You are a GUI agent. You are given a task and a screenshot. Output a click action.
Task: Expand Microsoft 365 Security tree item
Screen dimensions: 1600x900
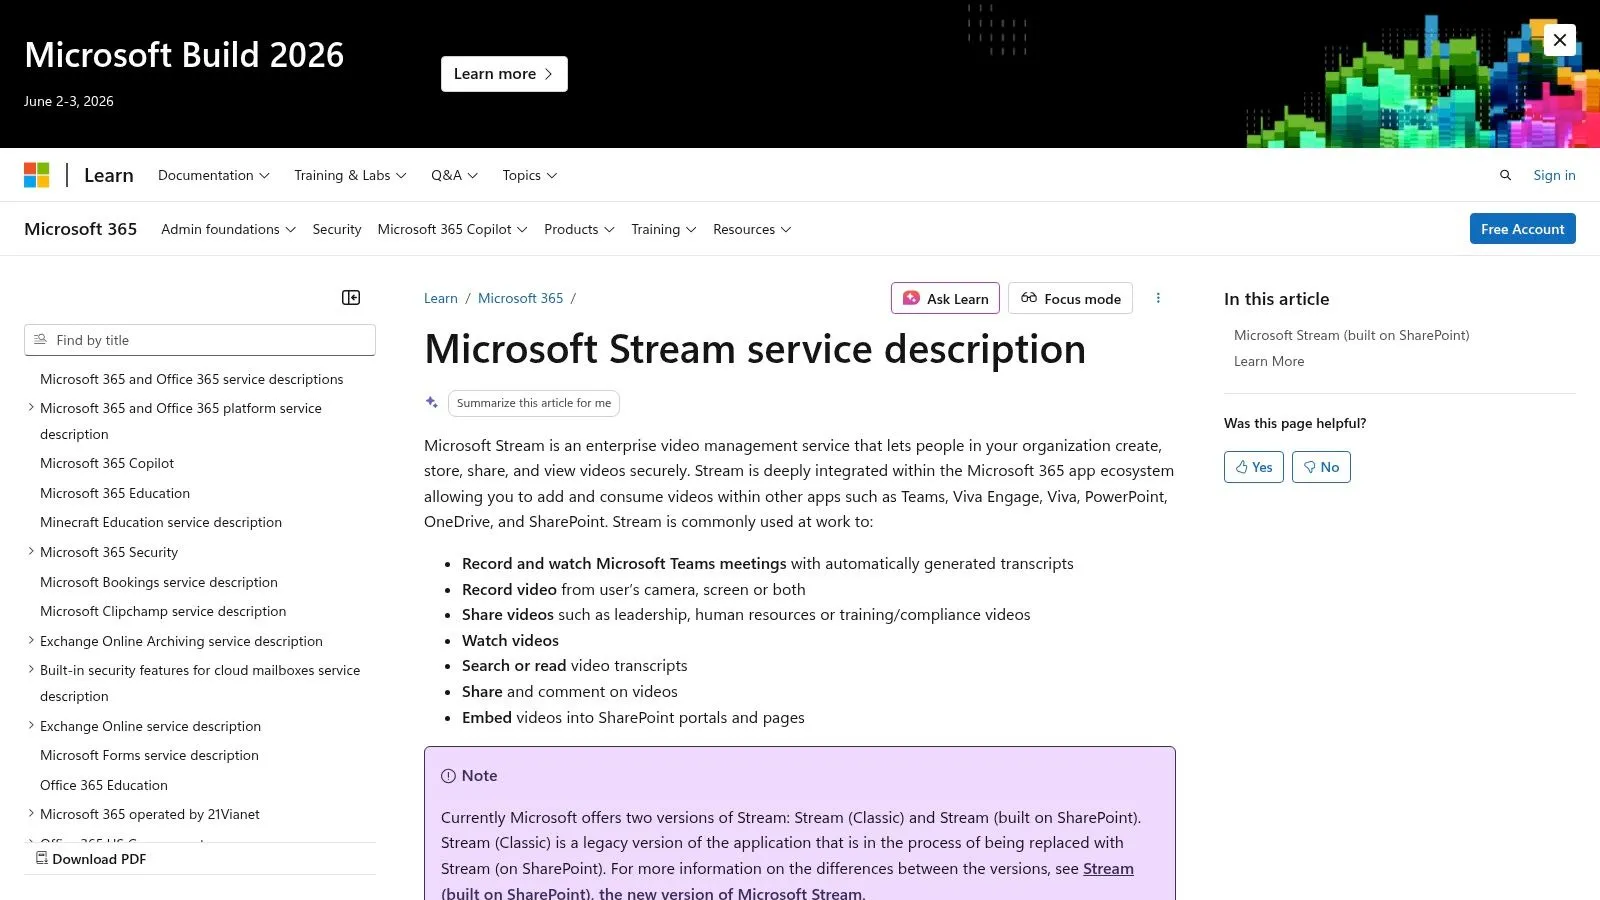point(31,552)
